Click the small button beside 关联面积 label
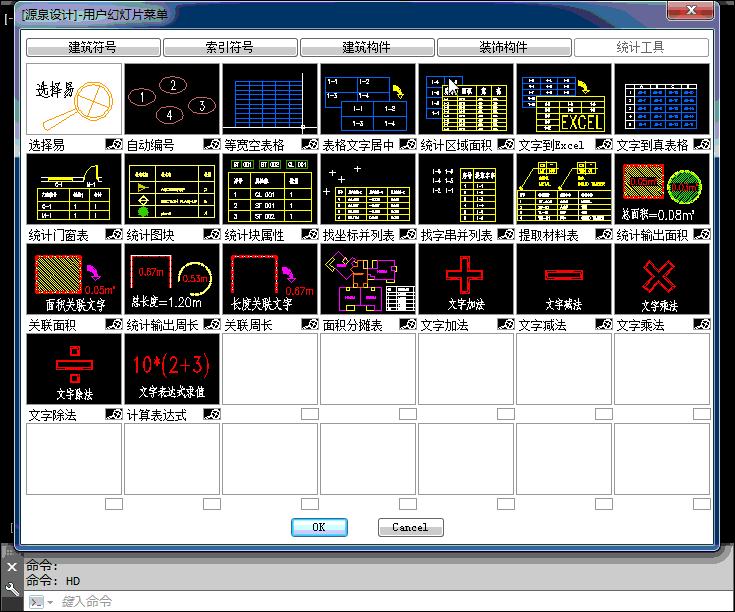Screen dimensions: 735x612 tap(114, 324)
